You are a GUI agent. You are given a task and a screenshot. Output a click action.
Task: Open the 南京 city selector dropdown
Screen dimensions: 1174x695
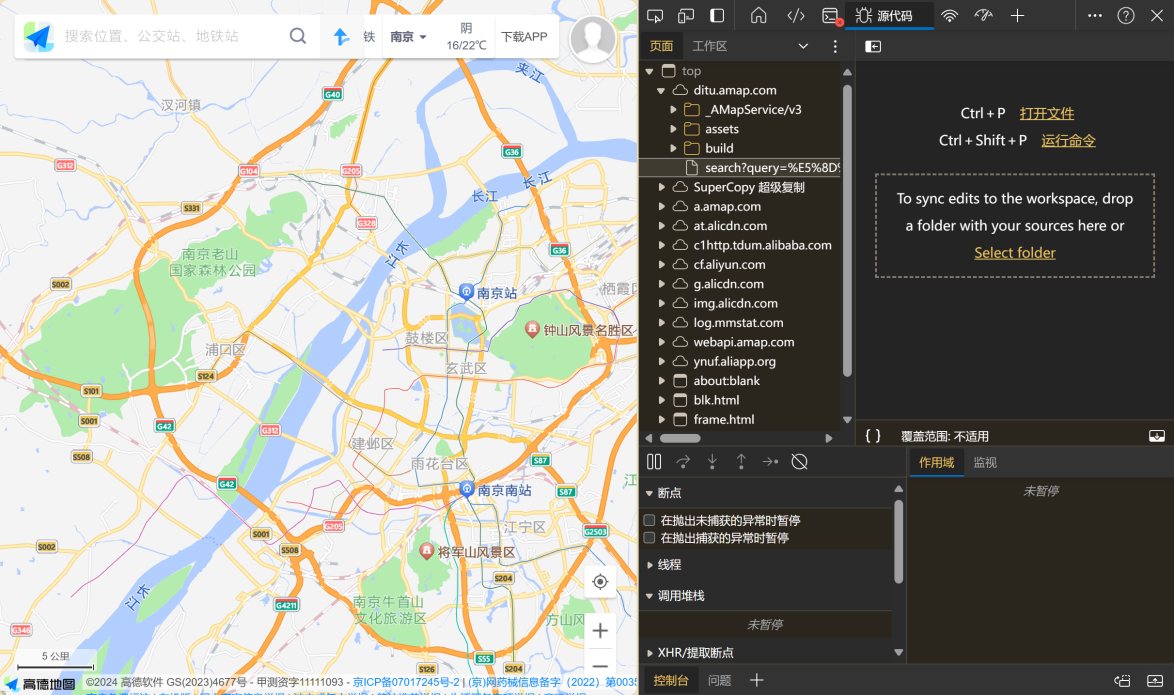[x=408, y=36]
